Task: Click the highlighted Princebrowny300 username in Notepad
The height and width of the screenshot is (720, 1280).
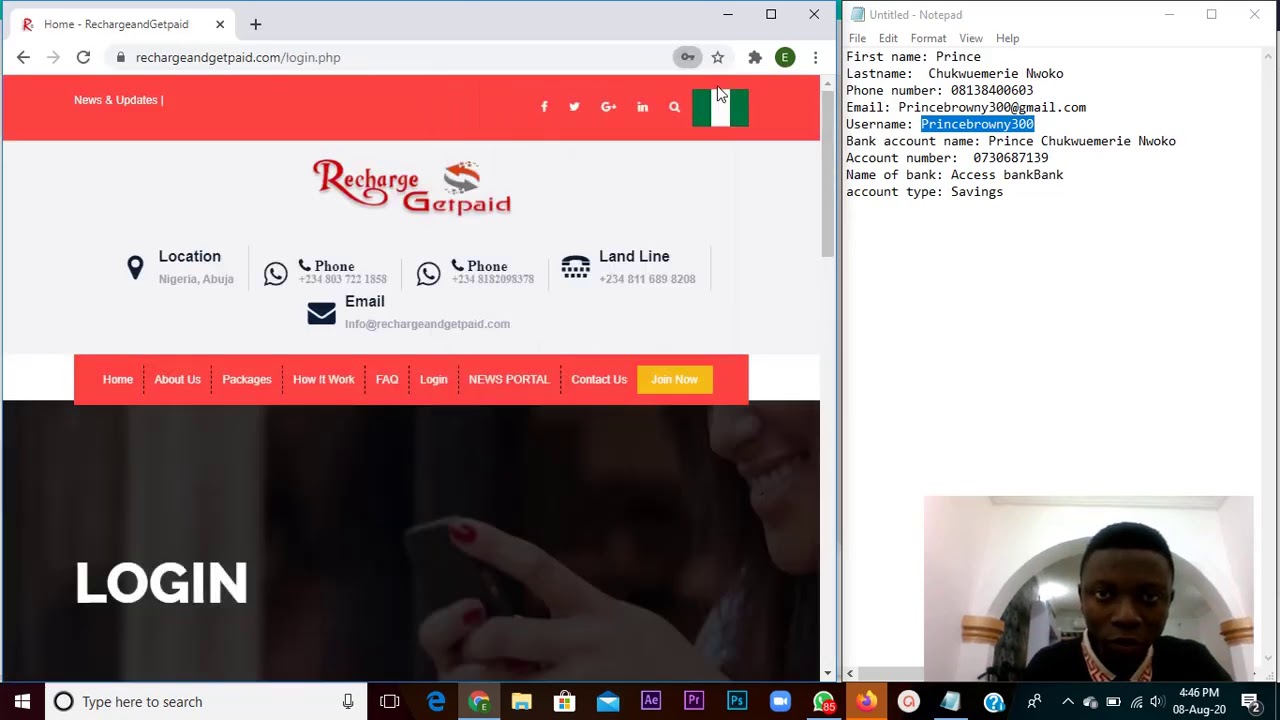Action: pyautogui.click(x=977, y=124)
